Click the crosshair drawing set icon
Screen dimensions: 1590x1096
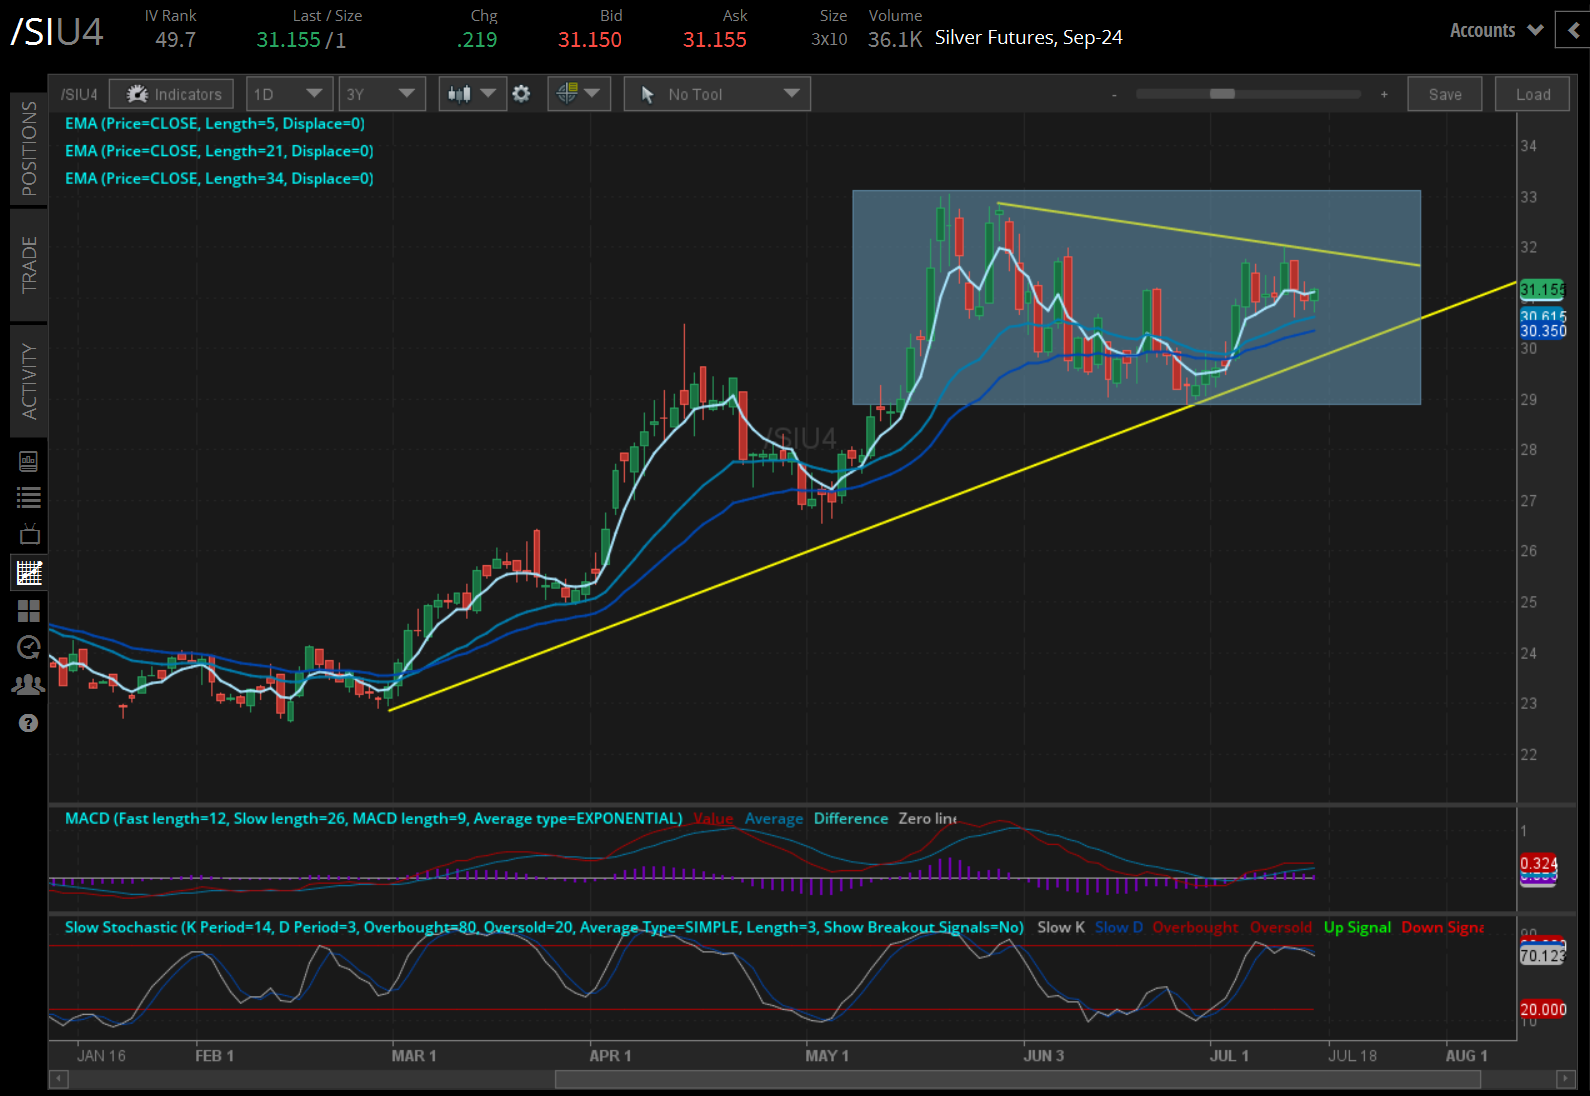pyautogui.click(x=567, y=93)
